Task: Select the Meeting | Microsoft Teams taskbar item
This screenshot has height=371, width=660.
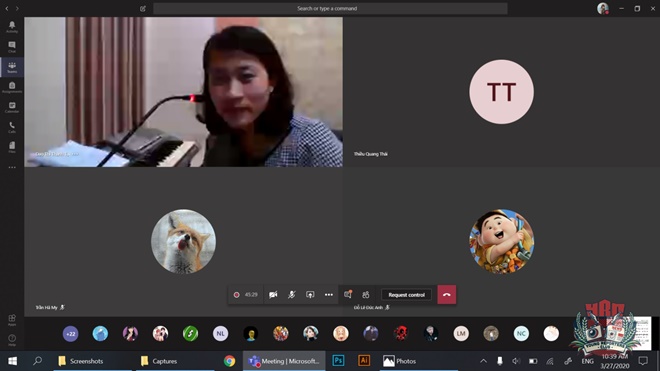Action: (x=284, y=361)
